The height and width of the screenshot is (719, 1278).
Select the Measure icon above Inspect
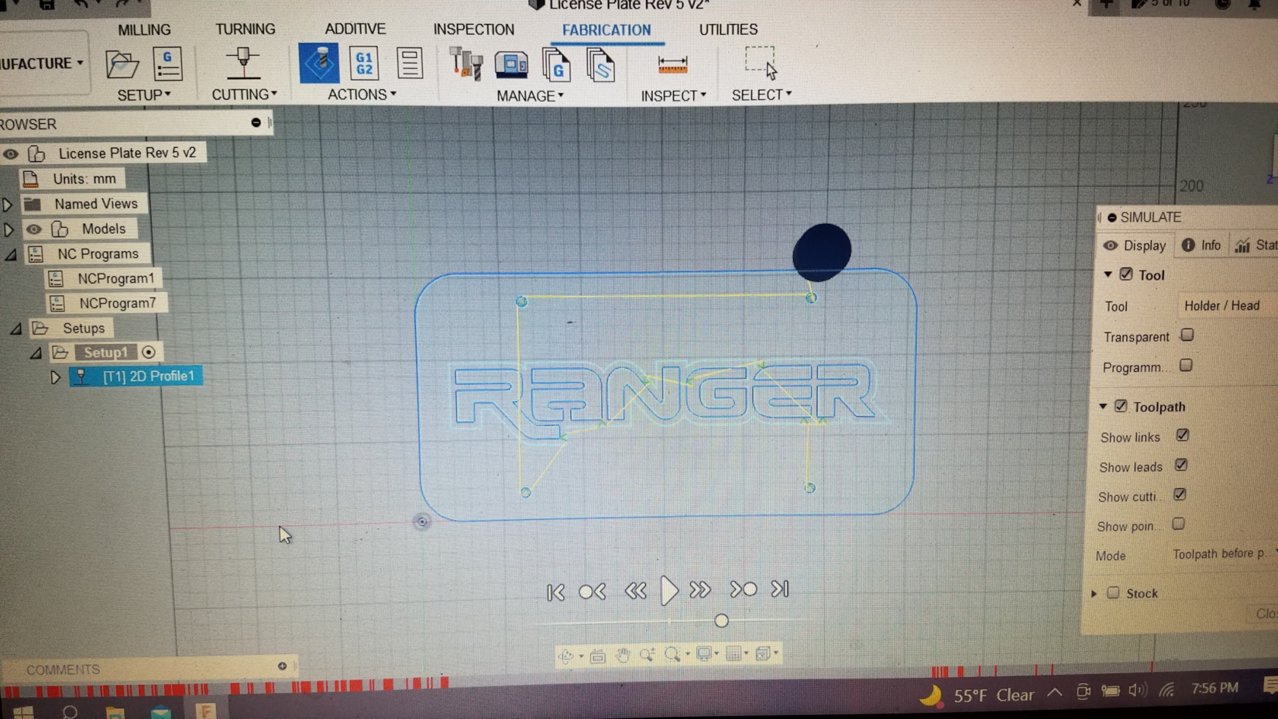pyautogui.click(x=673, y=65)
